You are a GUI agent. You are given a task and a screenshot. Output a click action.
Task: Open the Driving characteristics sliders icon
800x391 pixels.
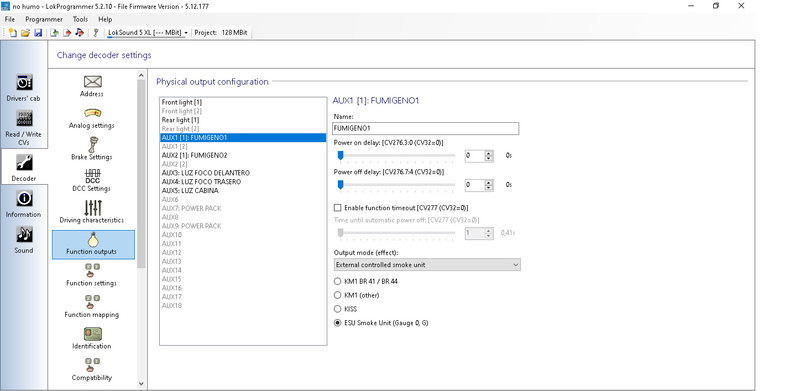coord(93,207)
